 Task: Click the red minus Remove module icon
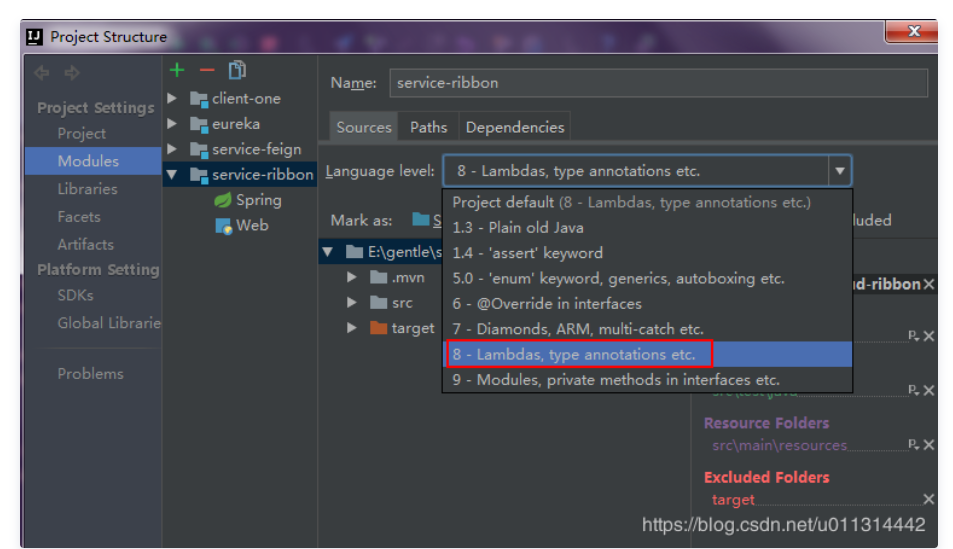(207, 70)
